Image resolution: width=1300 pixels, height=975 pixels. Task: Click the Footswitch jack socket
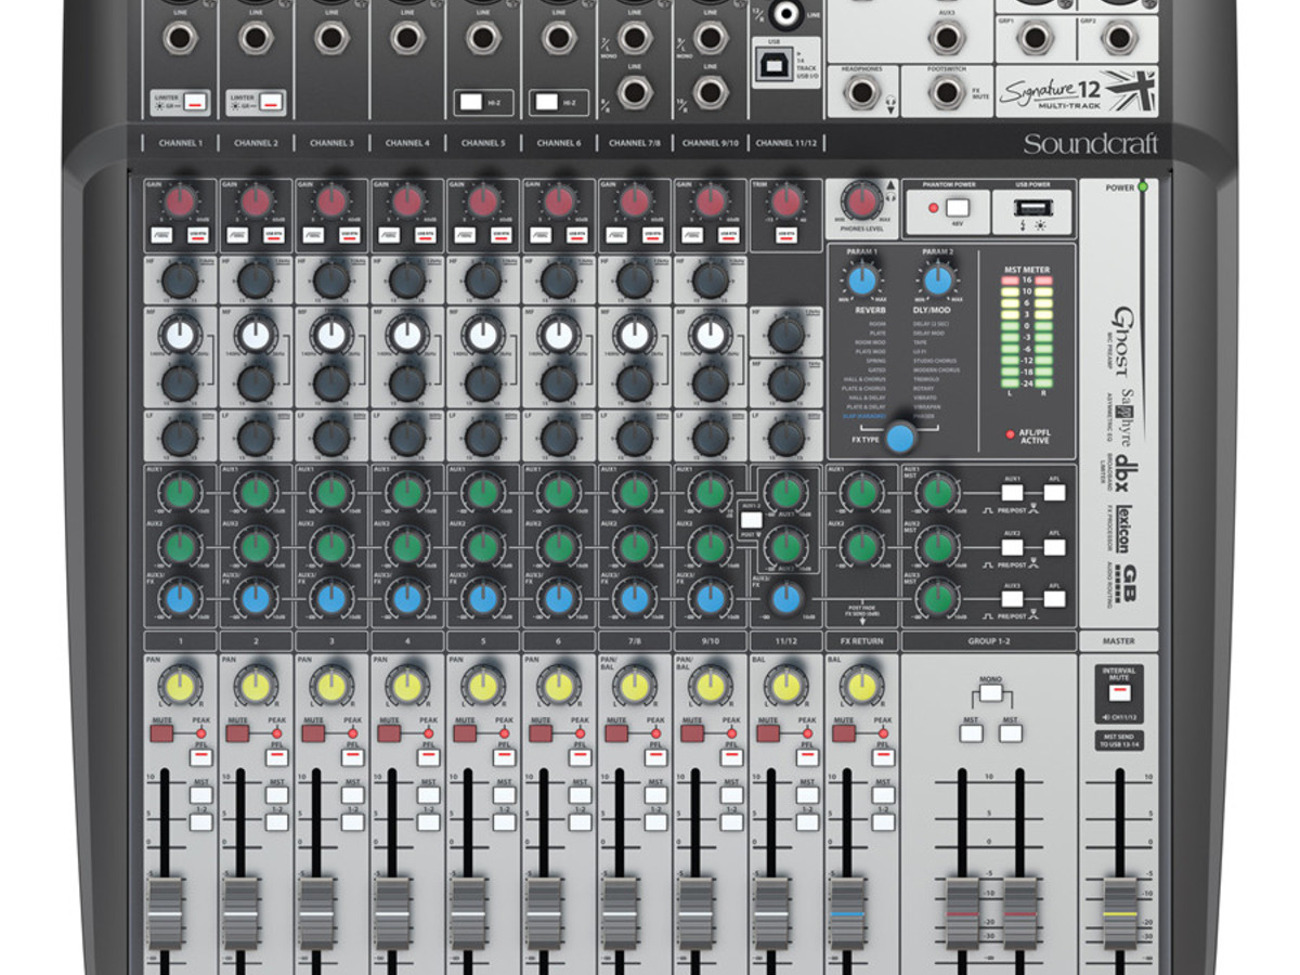pyautogui.click(x=945, y=92)
